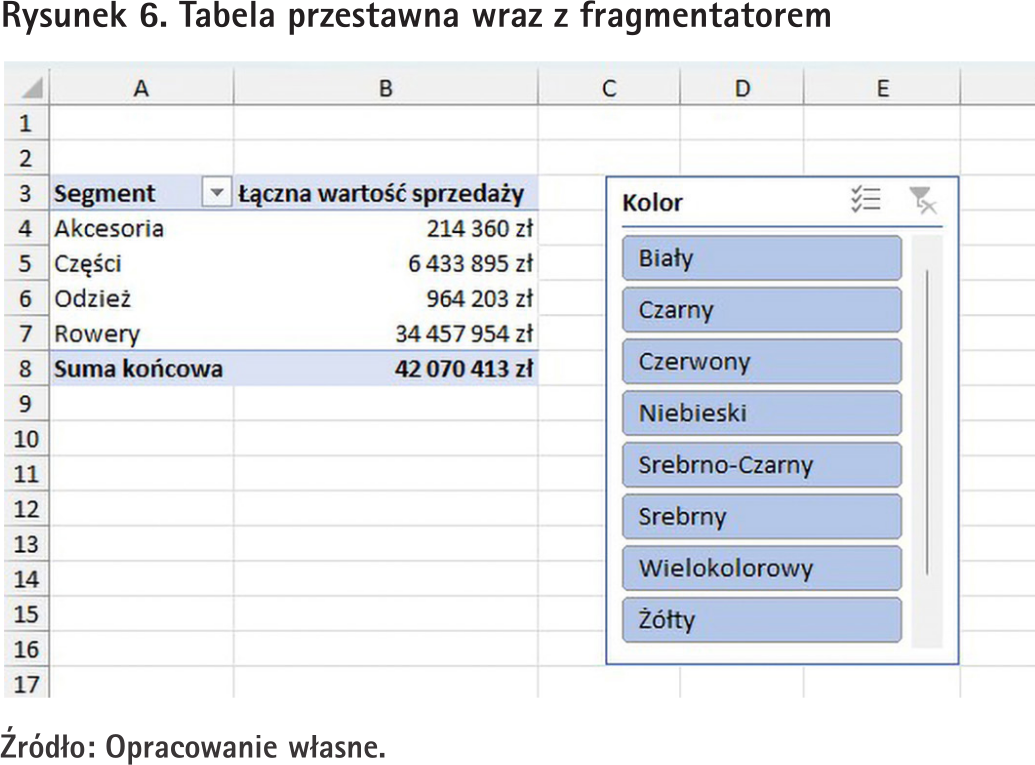Select row 8 header

25,369
